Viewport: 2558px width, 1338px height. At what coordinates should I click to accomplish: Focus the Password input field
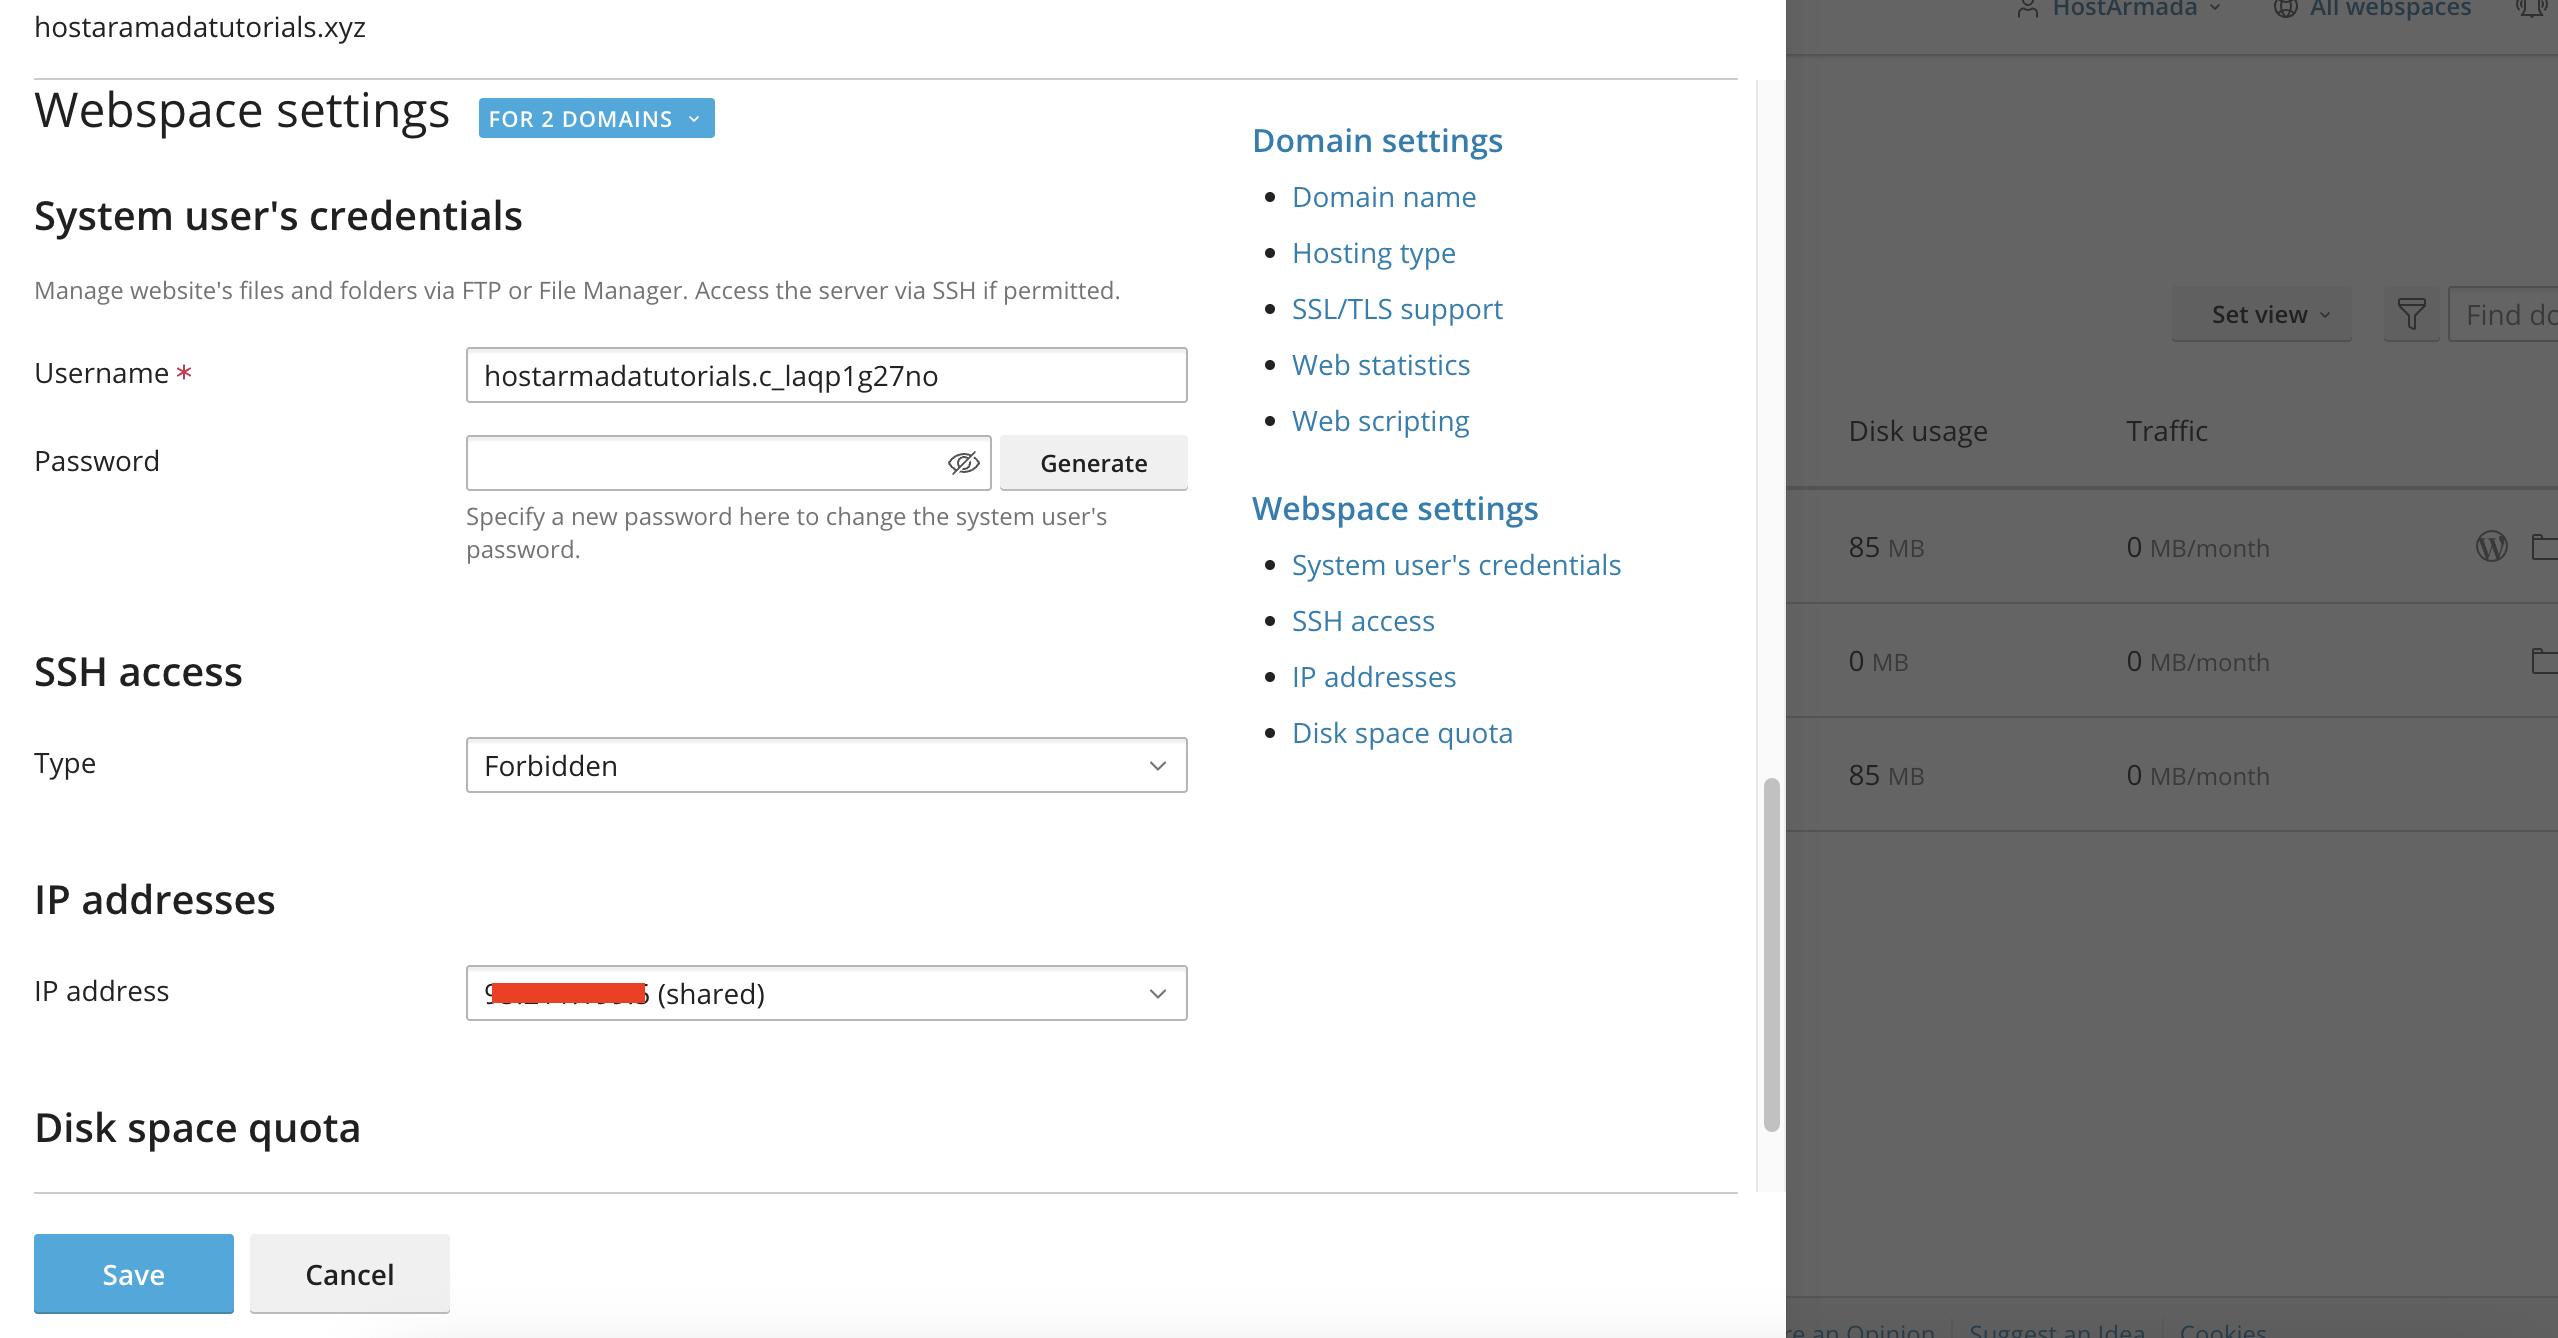tap(728, 463)
